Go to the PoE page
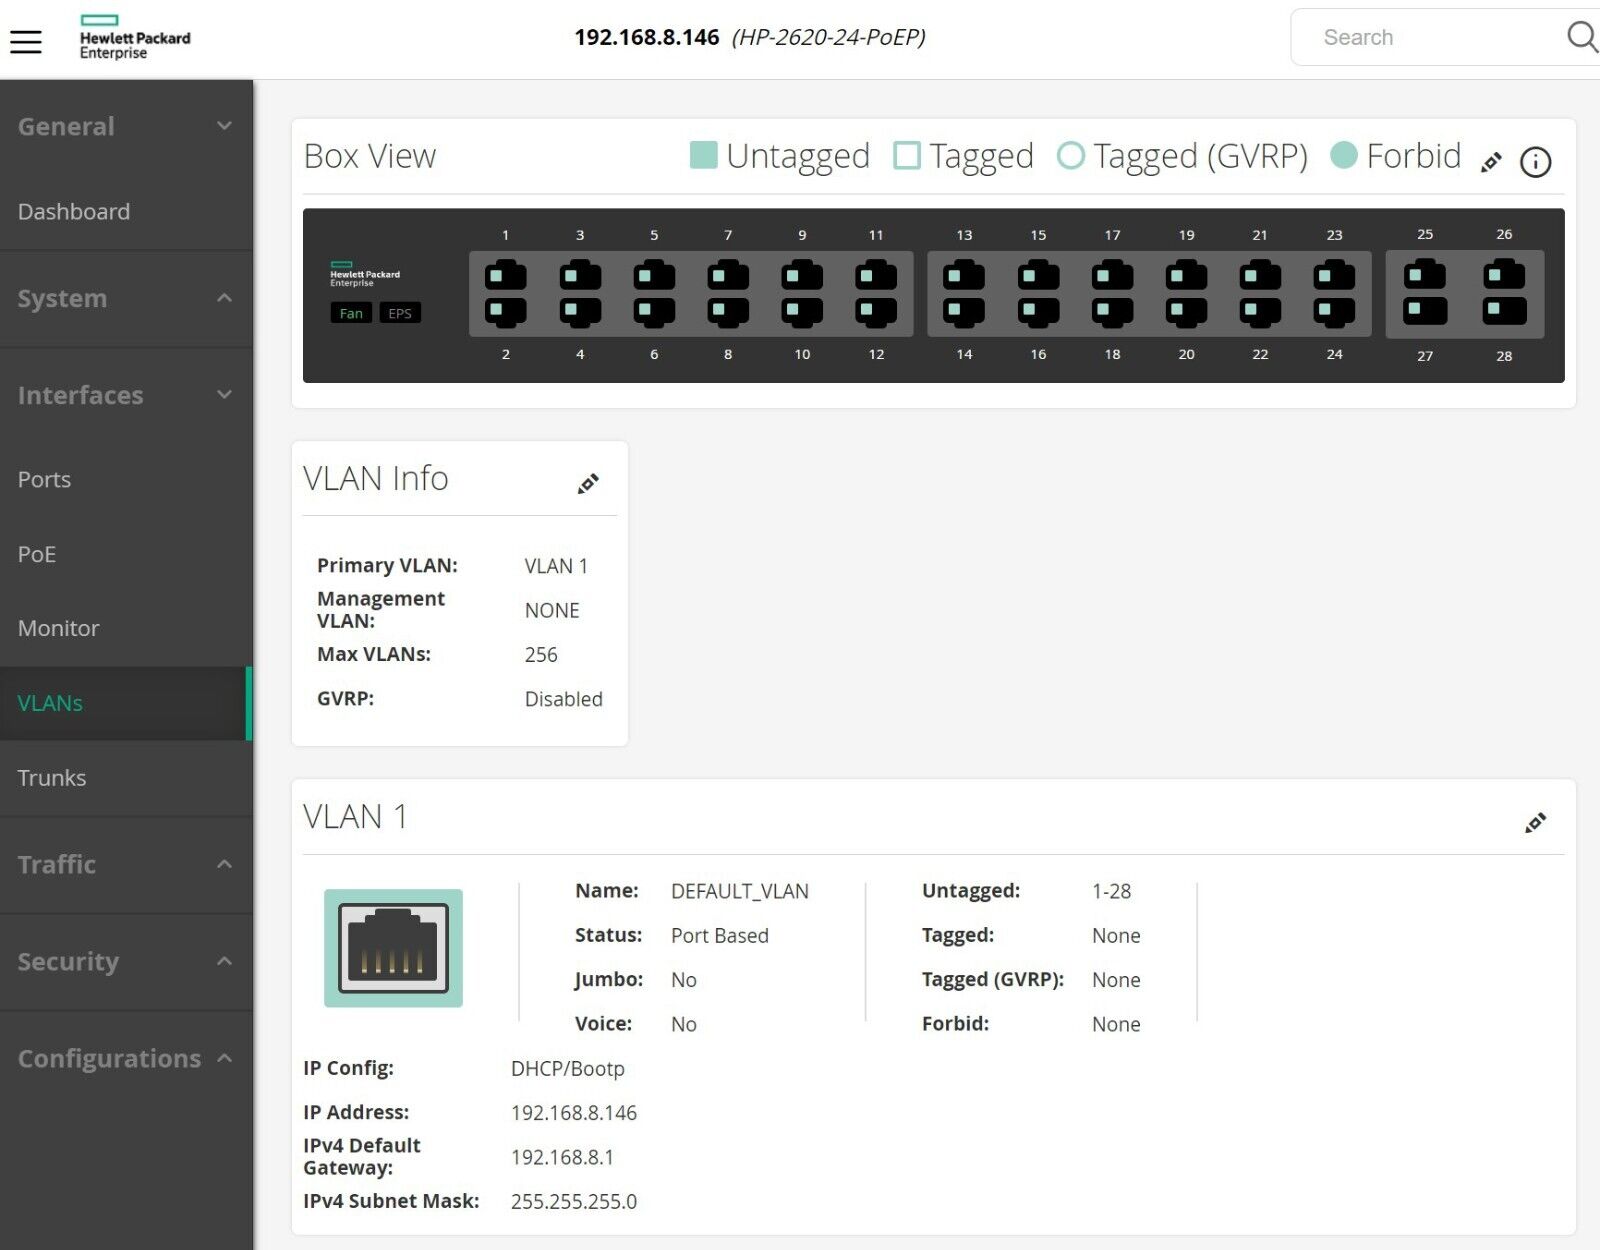1600x1250 pixels. (37, 554)
